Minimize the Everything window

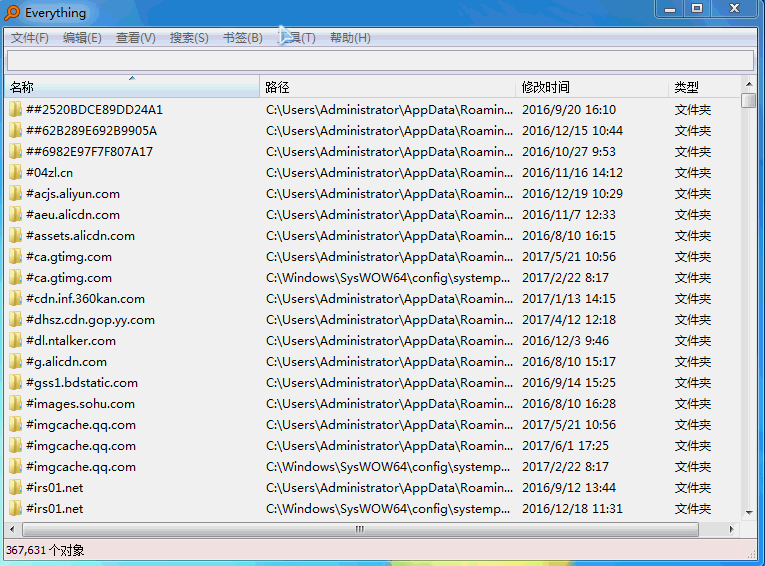[670, 8]
